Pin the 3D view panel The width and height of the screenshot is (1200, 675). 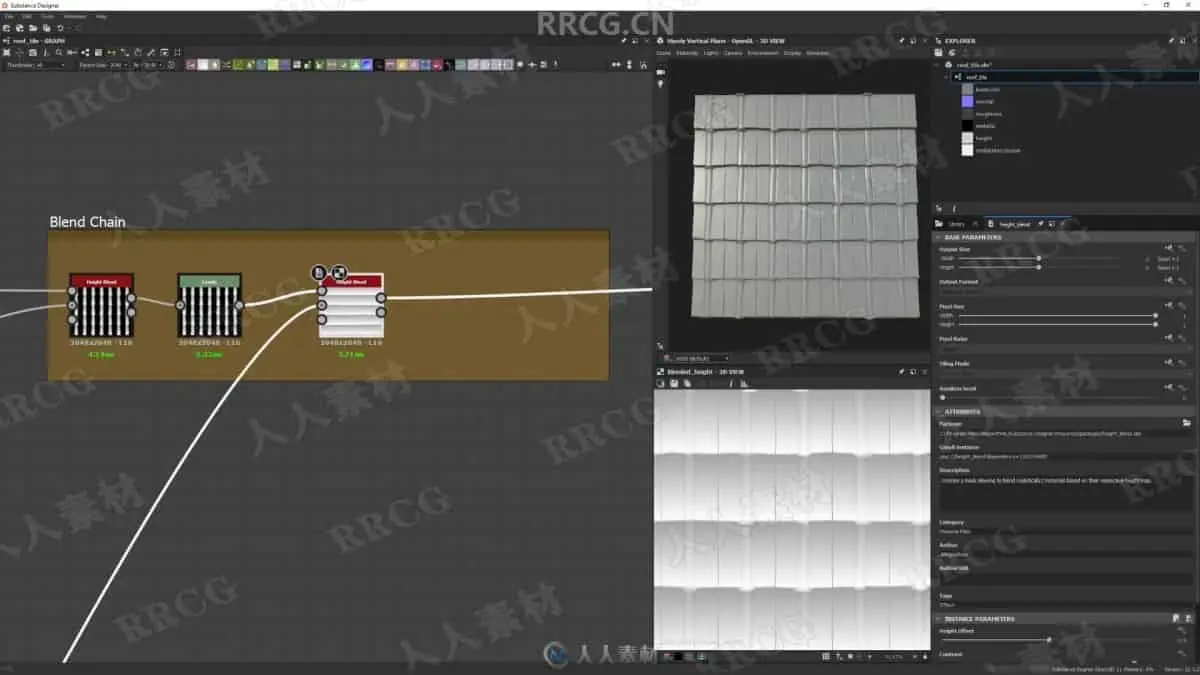click(901, 41)
